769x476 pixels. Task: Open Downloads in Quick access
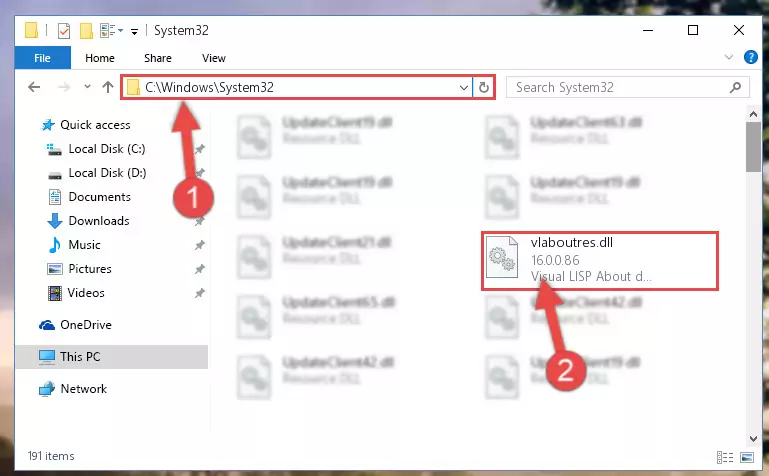(99, 221)
